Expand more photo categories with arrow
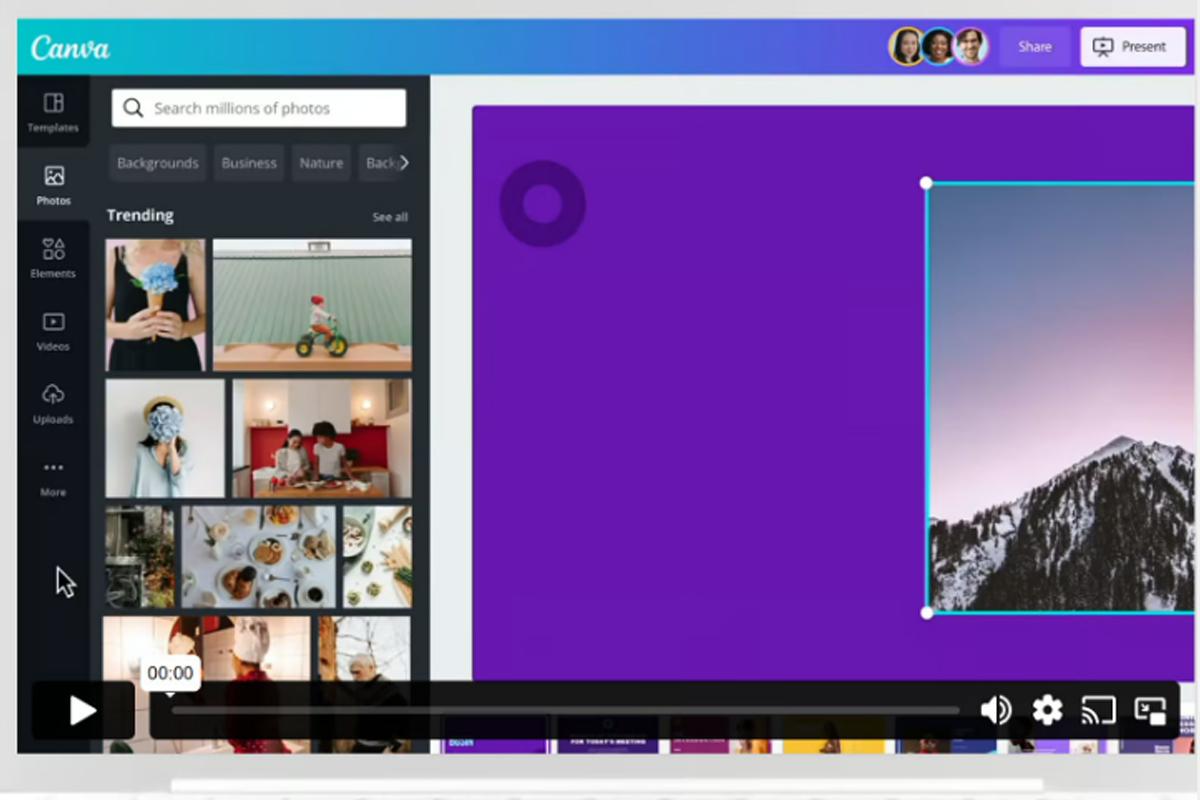This screenshot has width=1200, height=800. (x=403, y=163)
